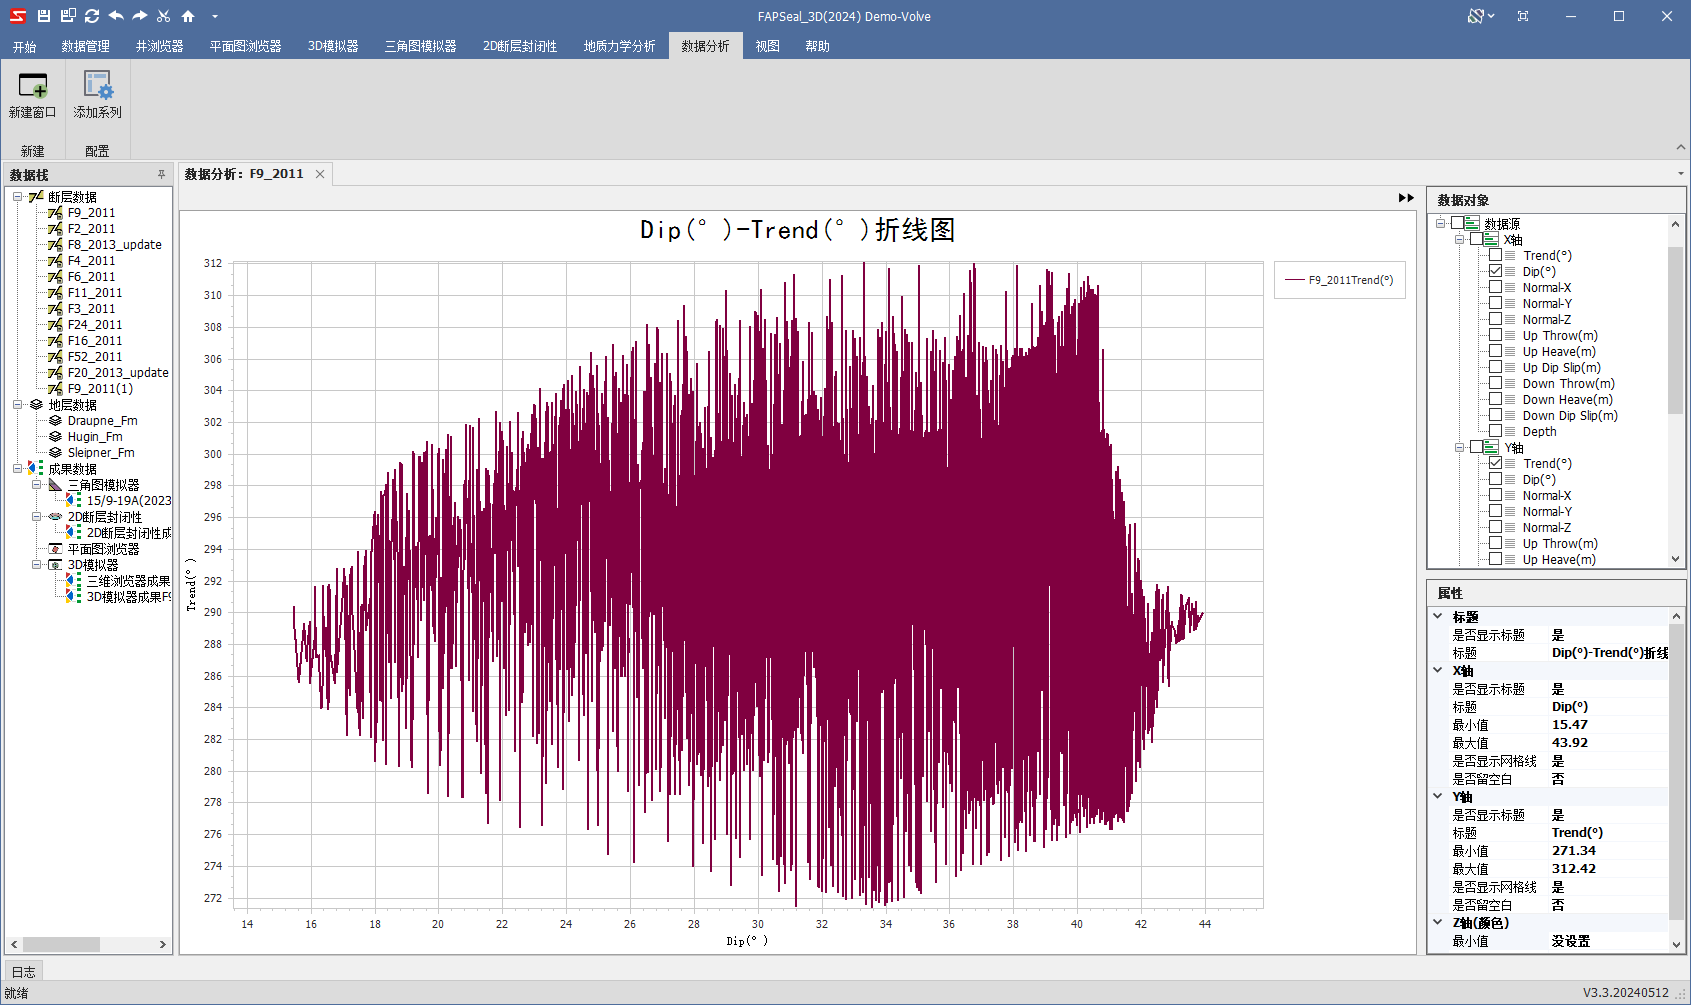The image size is (1691, 1005).
Task: Check the Down Heave(m) checkbox under X轴
Action: tap(1495, 399)
